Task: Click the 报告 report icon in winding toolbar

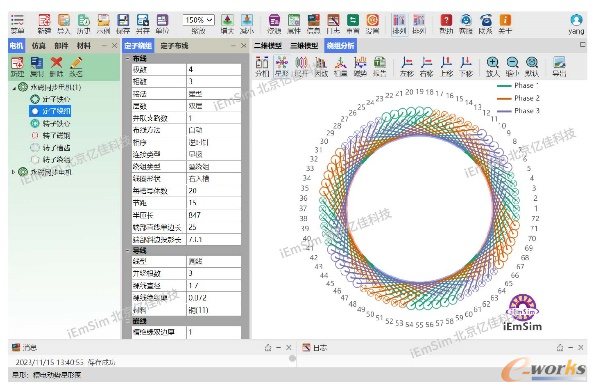Action: click(379, 66)
